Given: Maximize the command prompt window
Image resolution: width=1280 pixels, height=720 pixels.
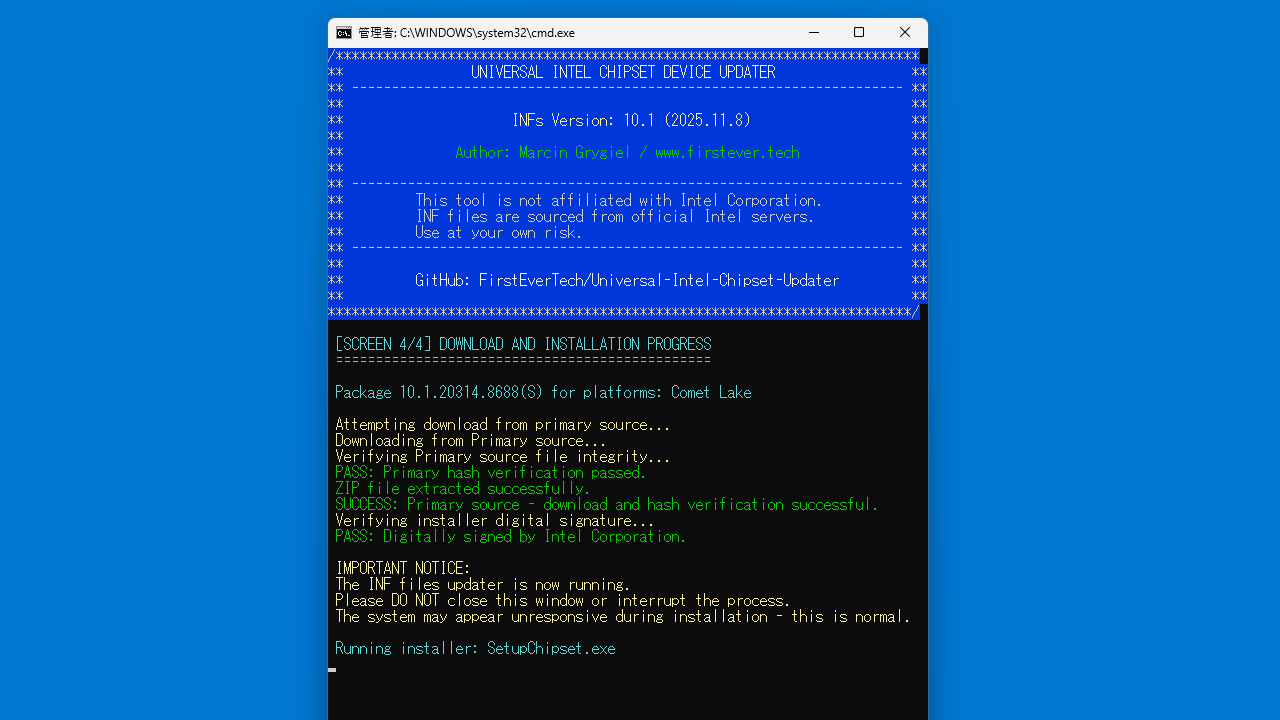Looking at the screenshot, I should (x=858, y=32).
